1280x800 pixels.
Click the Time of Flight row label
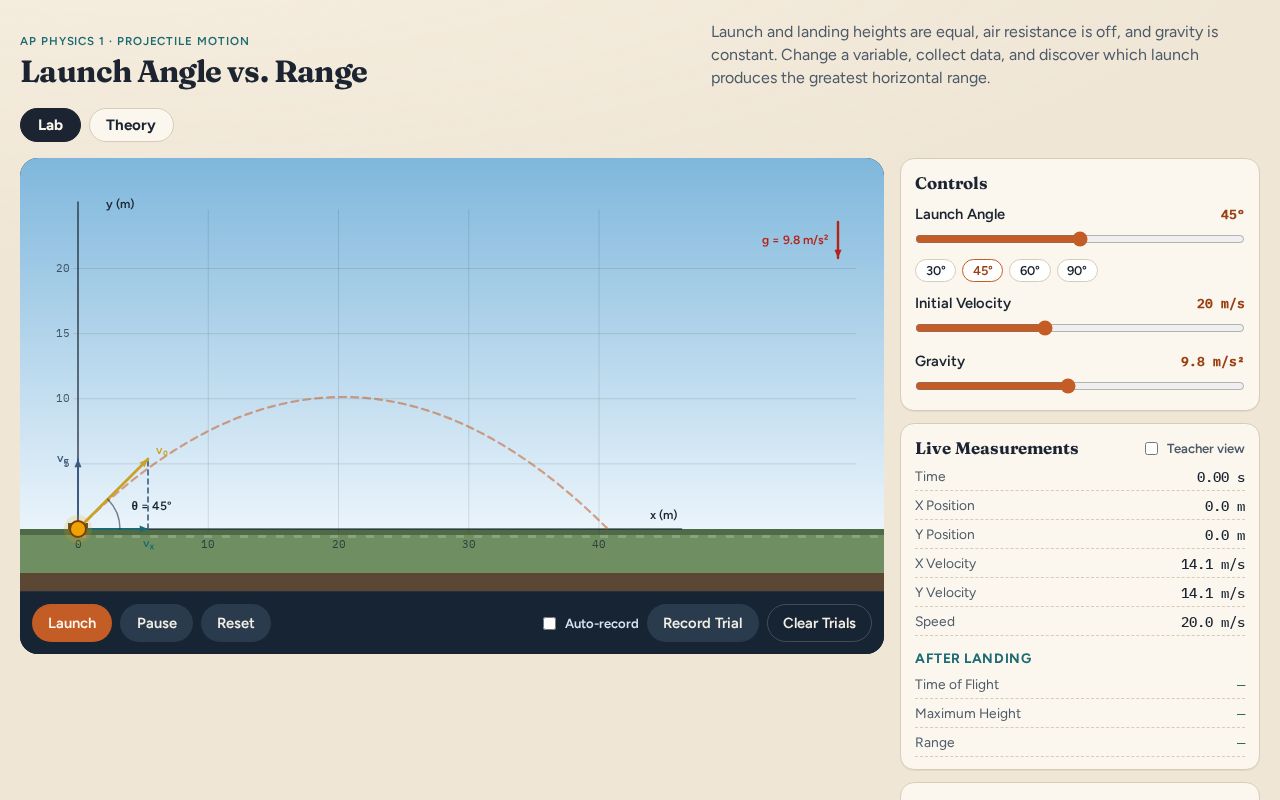(x=957, y=685)
